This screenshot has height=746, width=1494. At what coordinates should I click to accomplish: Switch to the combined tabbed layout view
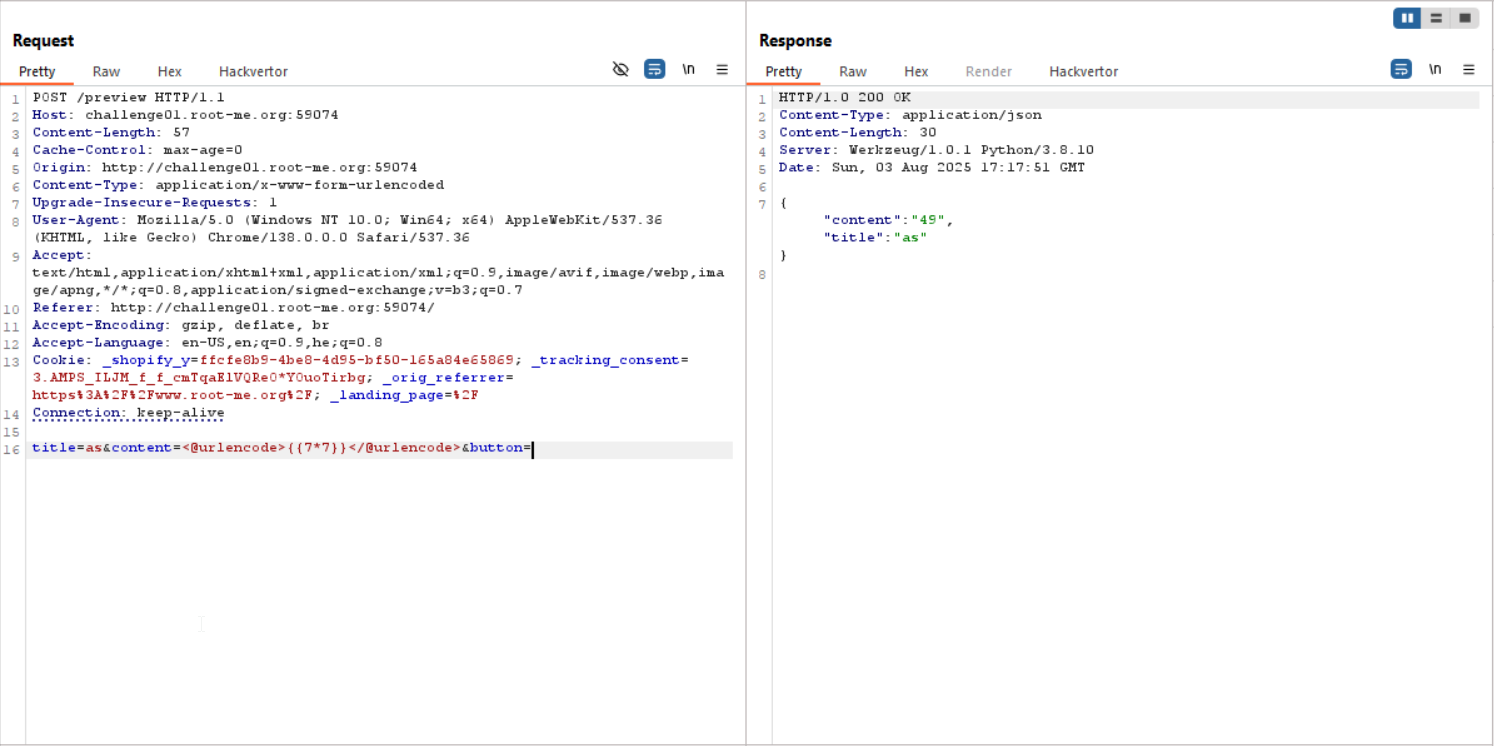point(1464,18)
